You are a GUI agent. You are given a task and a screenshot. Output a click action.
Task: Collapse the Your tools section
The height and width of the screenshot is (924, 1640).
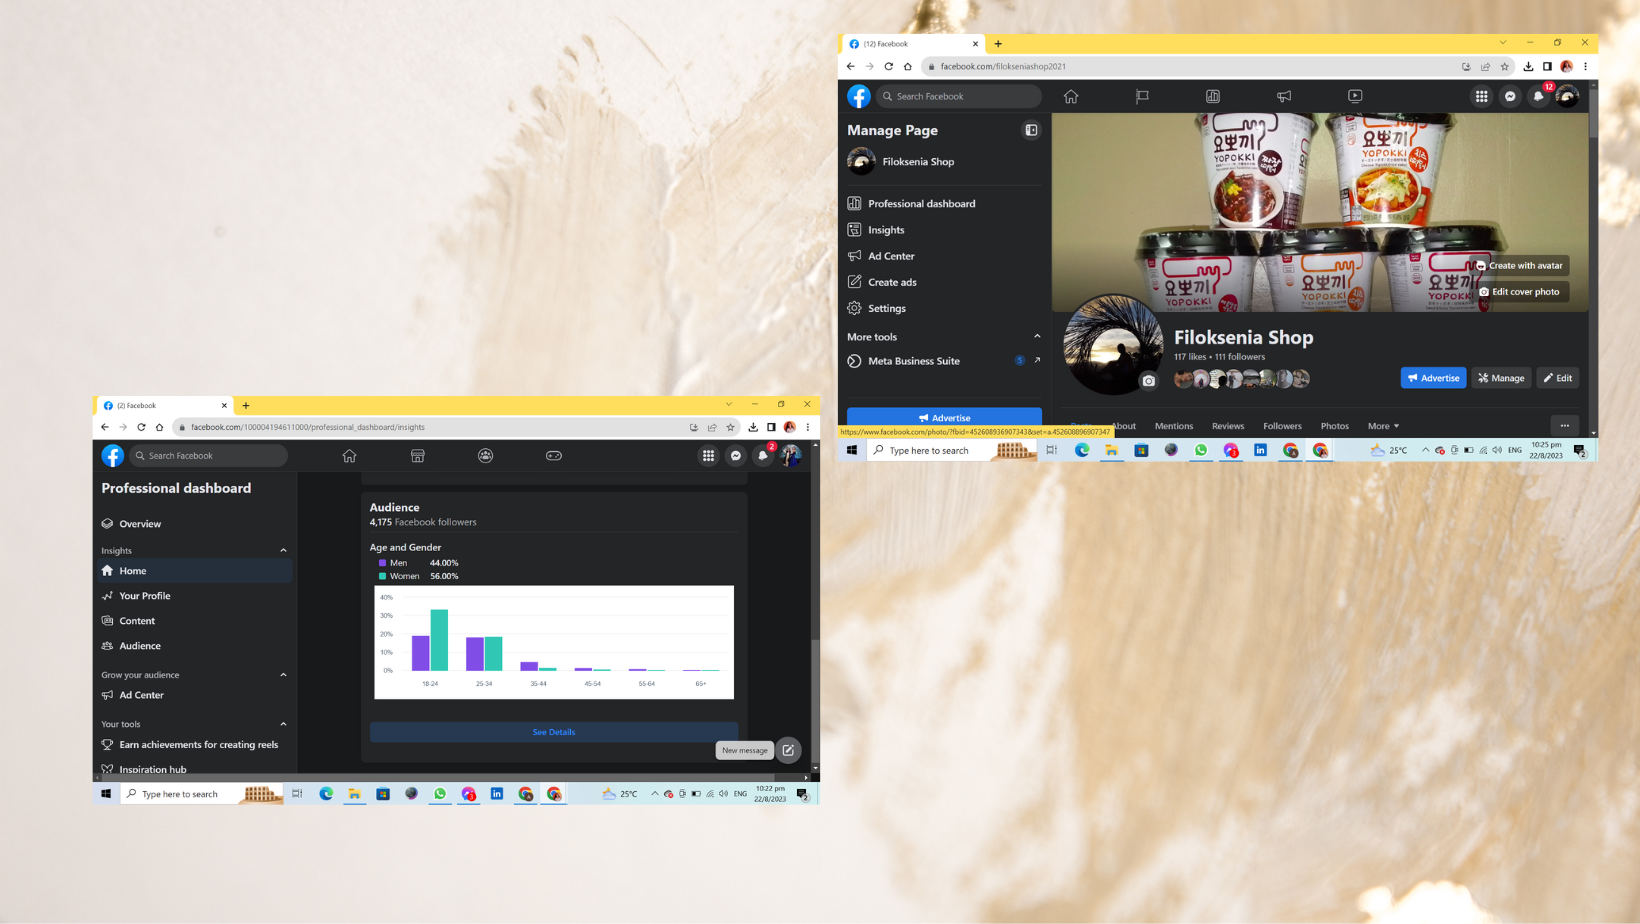coord(283,724)
